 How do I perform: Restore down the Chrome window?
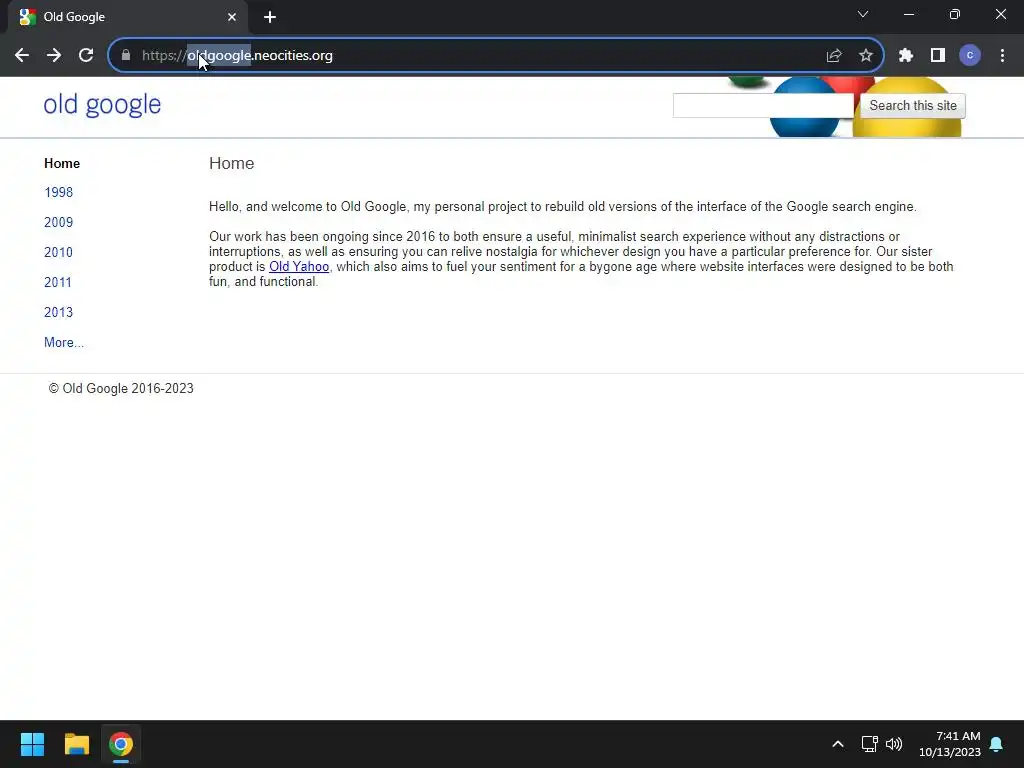click(955, 14)
